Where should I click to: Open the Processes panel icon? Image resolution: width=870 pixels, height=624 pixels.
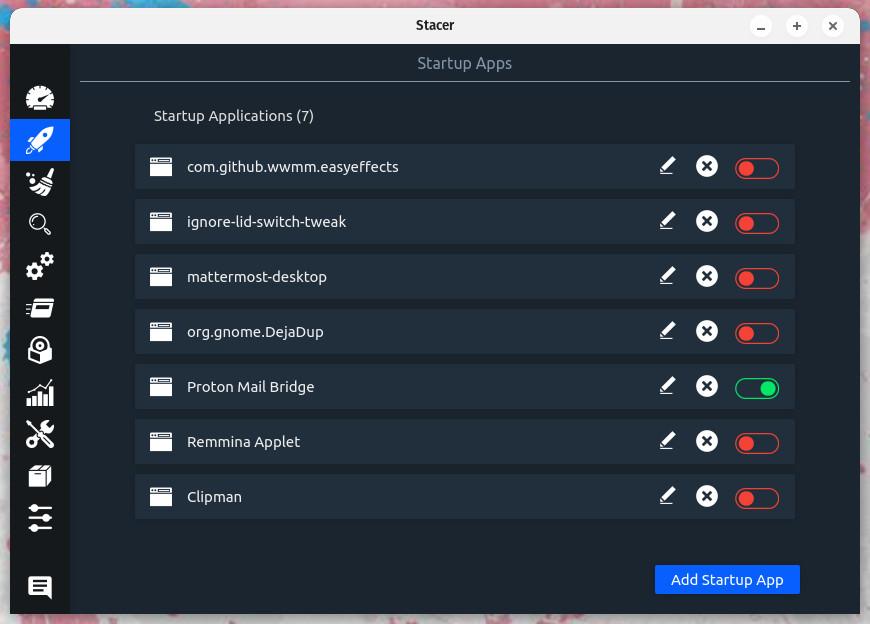point(40,308)
